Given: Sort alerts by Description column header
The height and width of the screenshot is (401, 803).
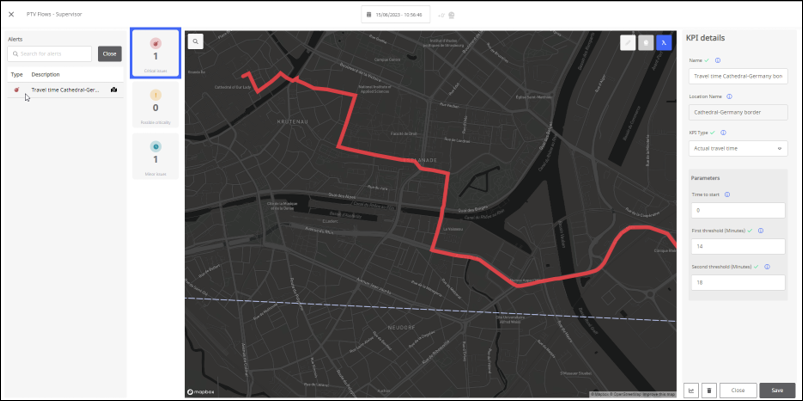Looking at the screenshot, I should pos(46,74).
